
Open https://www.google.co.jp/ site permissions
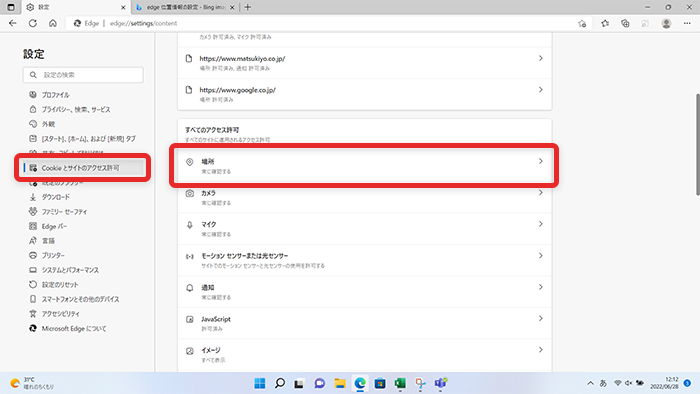pyautogui.click(x=364, y=94)
